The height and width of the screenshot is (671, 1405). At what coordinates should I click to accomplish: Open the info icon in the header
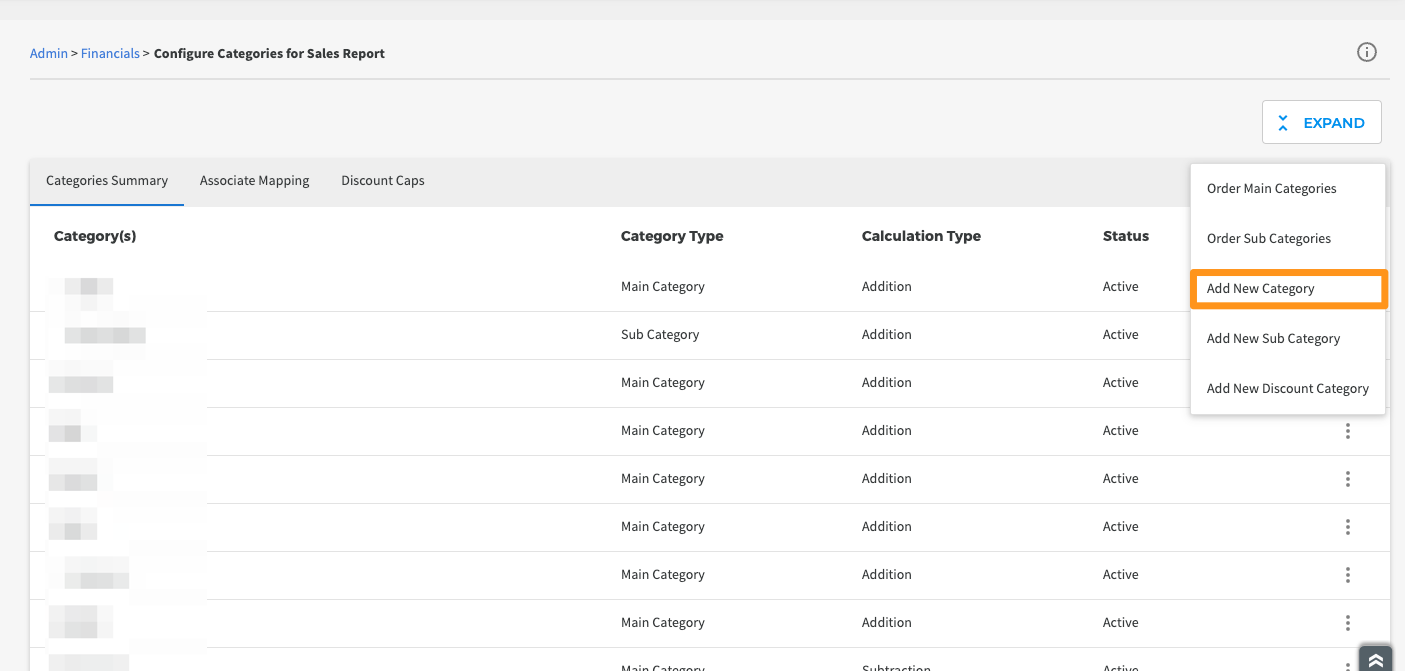(1367, 53)
